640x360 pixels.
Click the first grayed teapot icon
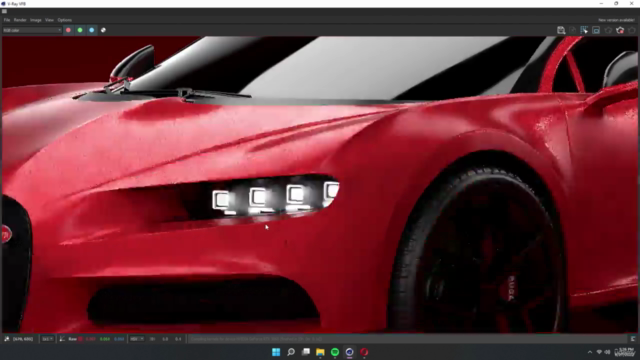click(608, 30)
